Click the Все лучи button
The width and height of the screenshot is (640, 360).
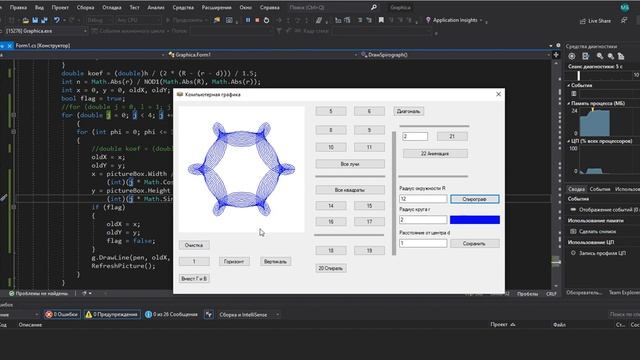point(350,164)
